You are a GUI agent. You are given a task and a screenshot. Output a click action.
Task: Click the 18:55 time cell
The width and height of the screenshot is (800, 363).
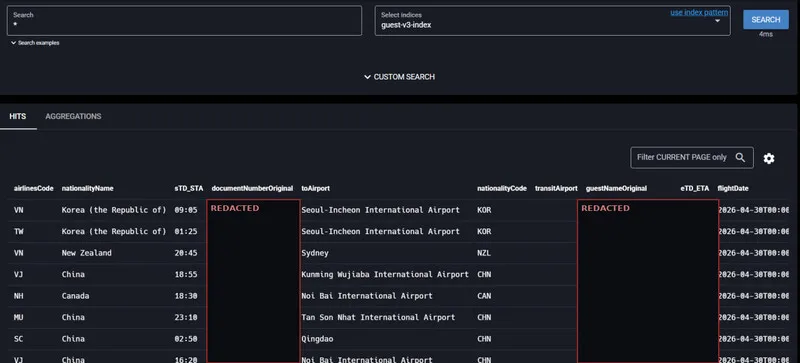coord(186,275)
